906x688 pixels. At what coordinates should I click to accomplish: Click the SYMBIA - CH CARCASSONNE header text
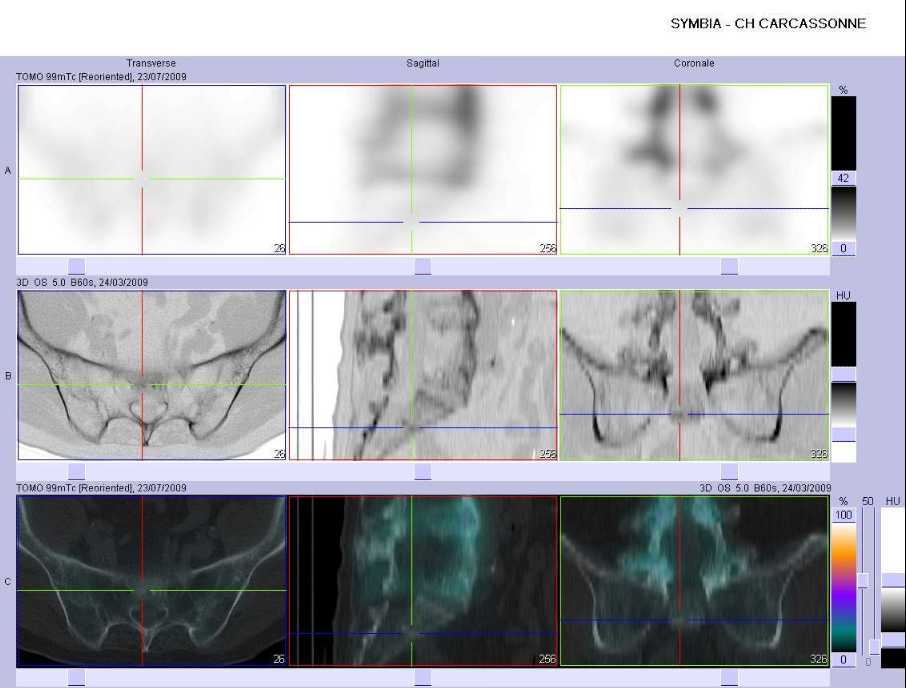tap(768, 24)
